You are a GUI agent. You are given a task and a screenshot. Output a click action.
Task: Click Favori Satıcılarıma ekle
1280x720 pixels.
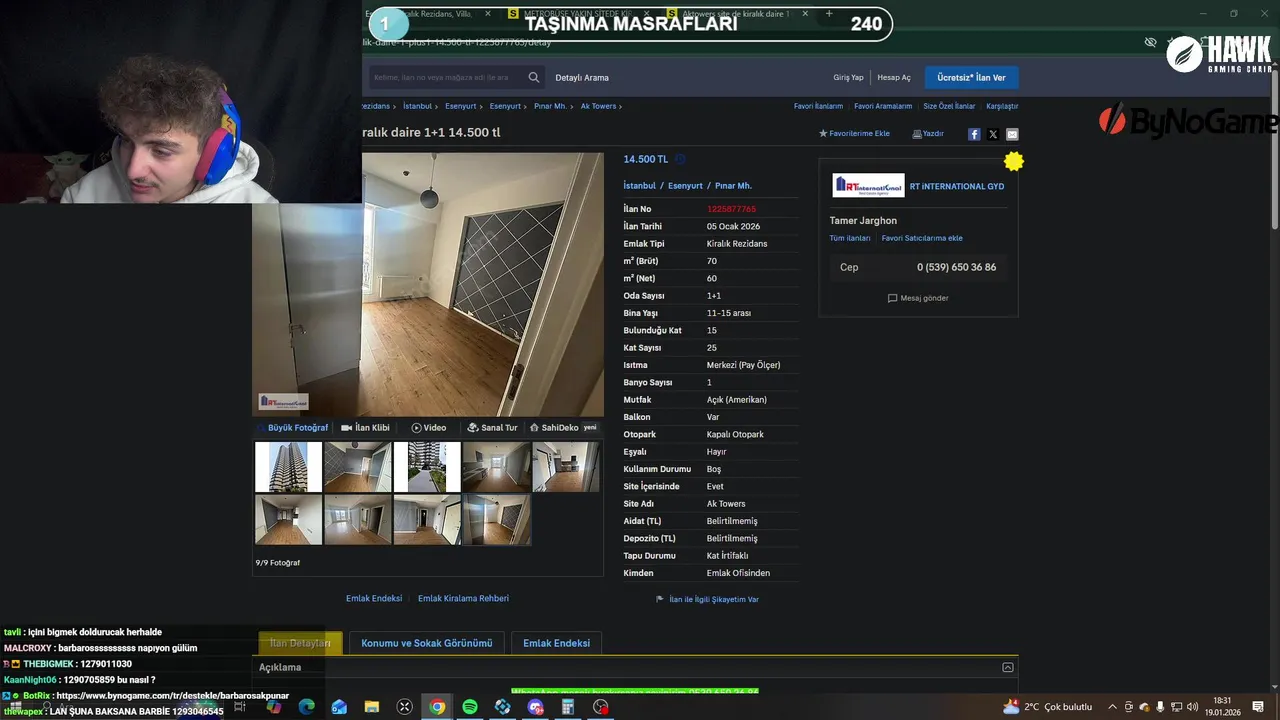(x=922, y=238)
